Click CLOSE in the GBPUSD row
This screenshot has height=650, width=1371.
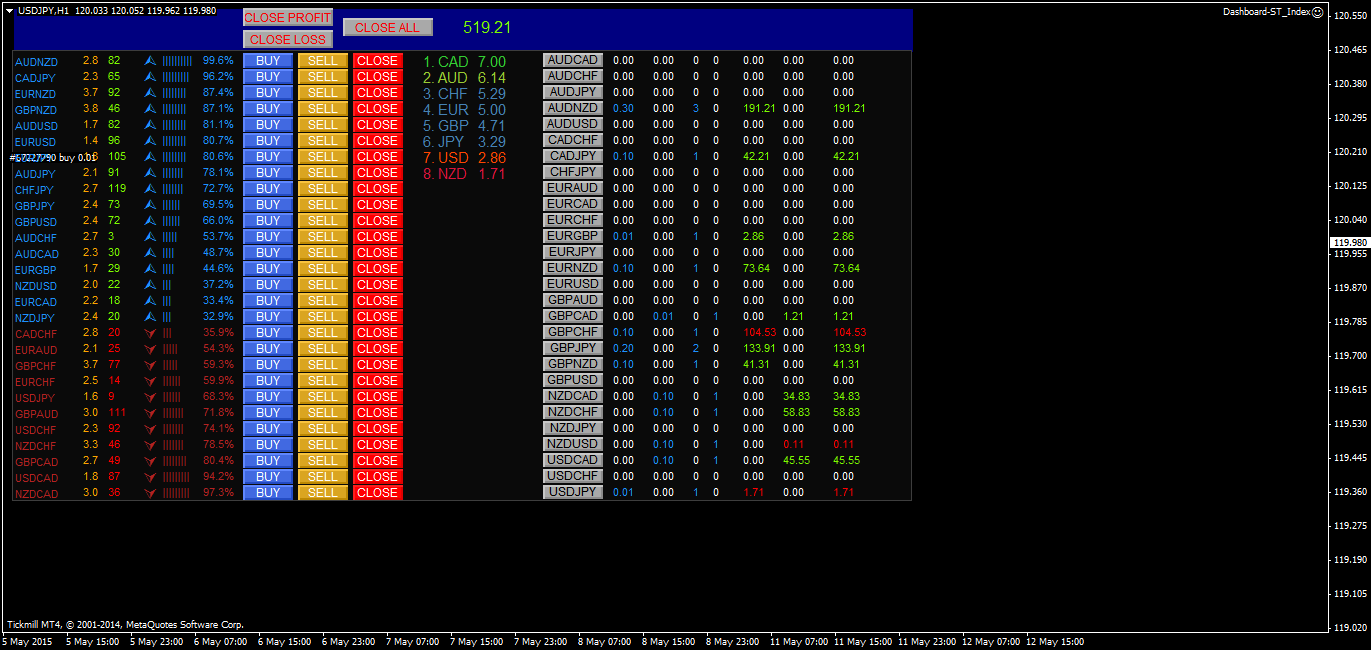pyautogui.click(x=378, y=221)
